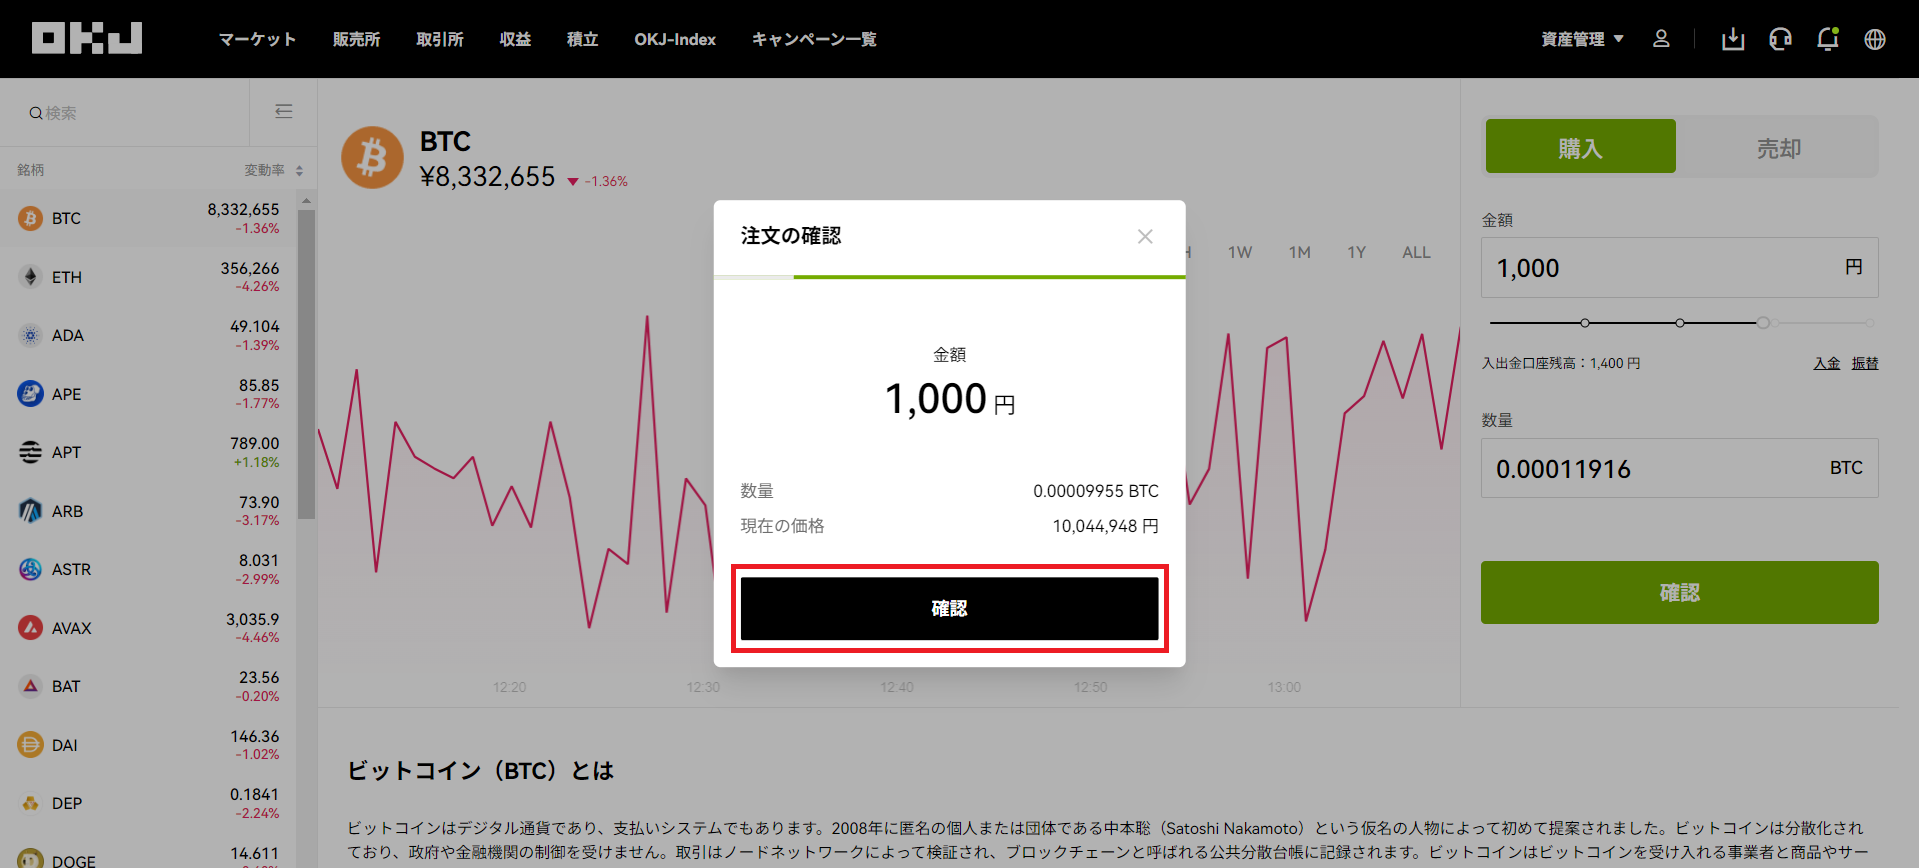Viewport: 1919px width, 868px height.
Task: Expand the 資産管理 dropdown
Action: coord(1582,39)
